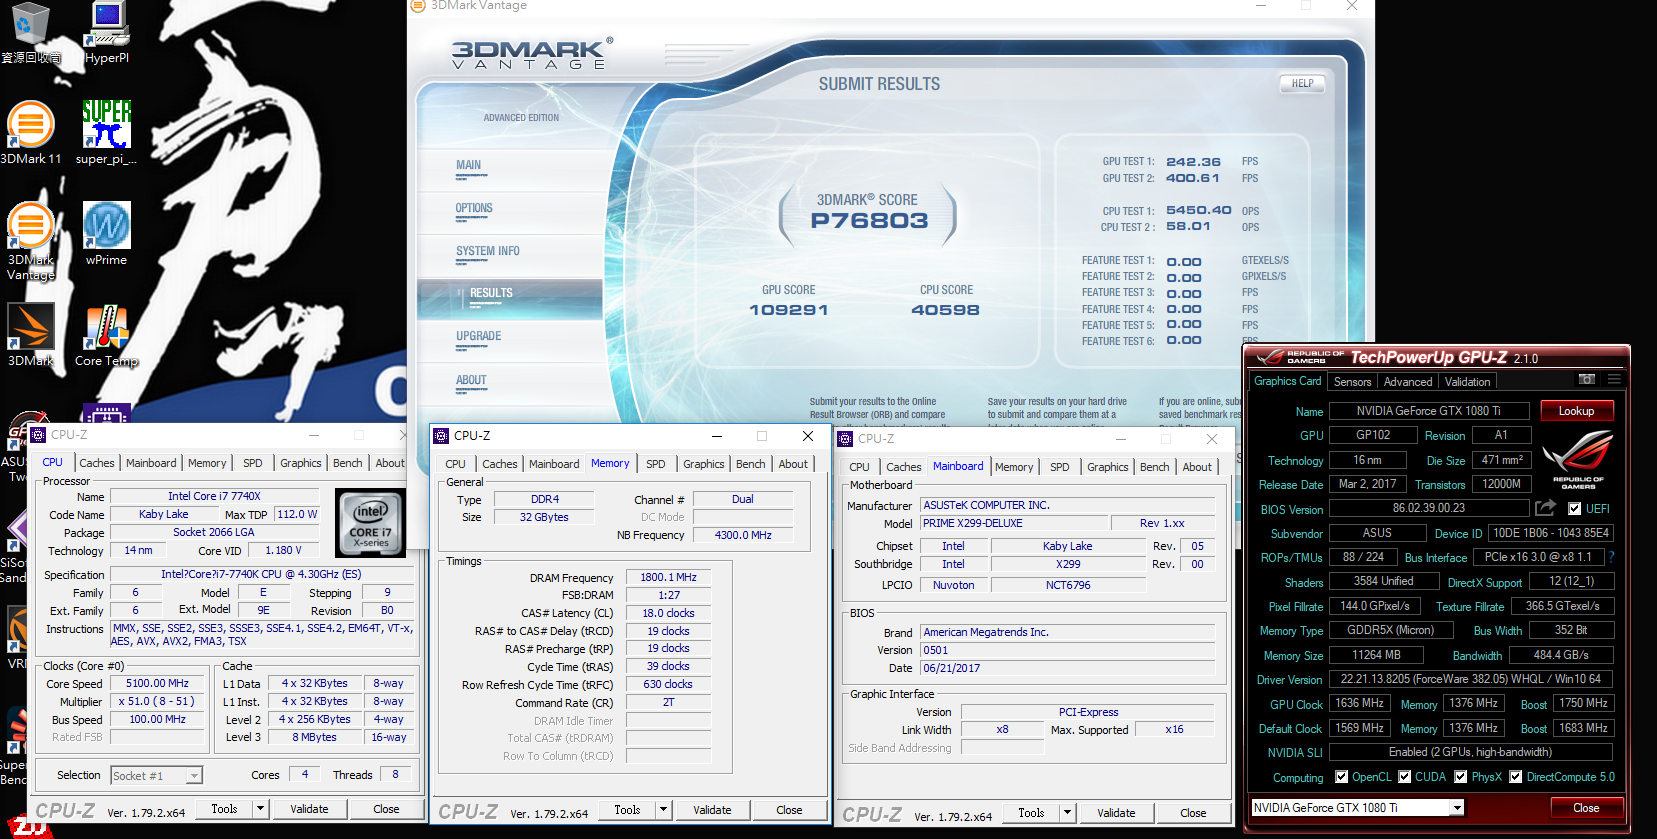1657x839 pixels.
Task: Expand the Tools arrow in the CPU-Z Memory window
Action: pyautogui.click(x=664, y=810)
